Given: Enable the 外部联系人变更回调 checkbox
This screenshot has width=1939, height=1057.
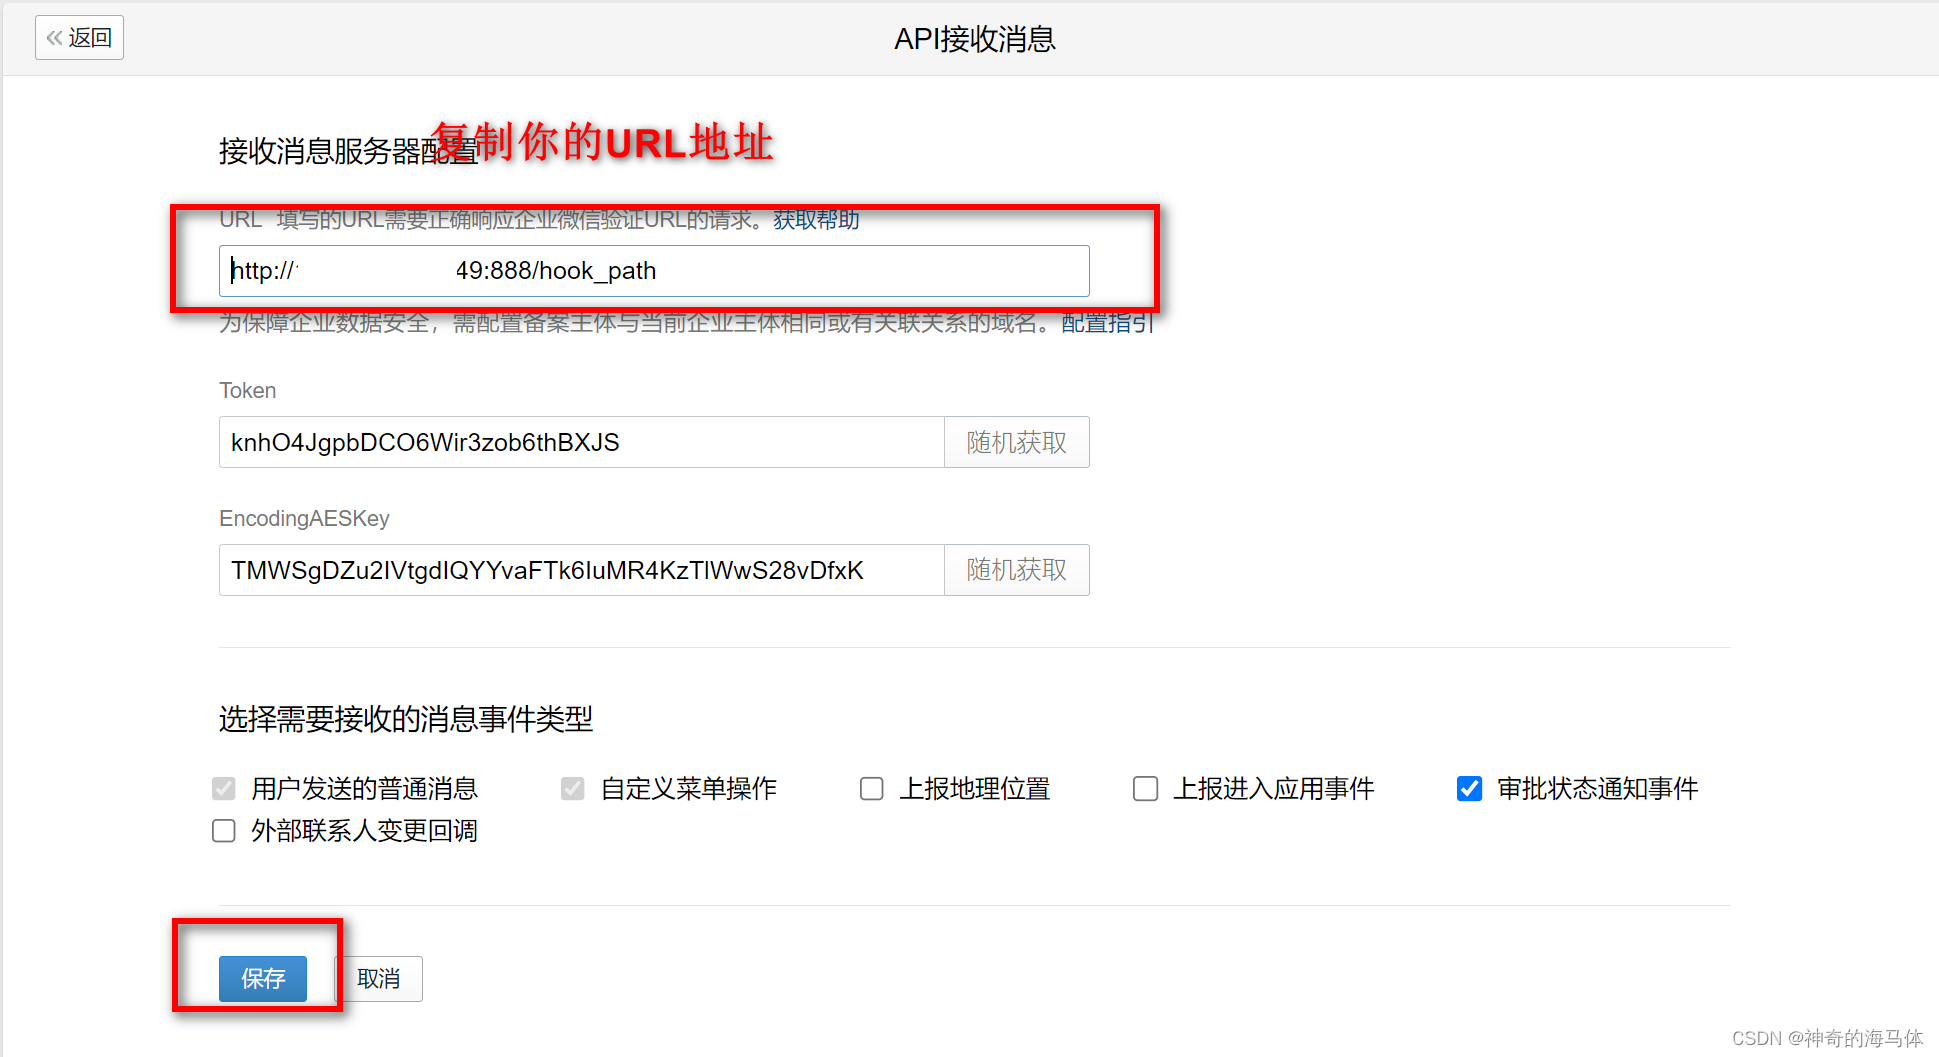Looking at the screenshot, I should click(223, 830).
